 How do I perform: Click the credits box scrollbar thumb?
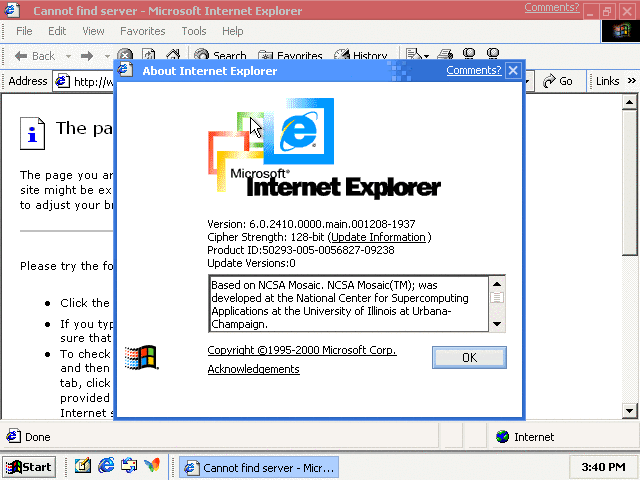(497, 297)
